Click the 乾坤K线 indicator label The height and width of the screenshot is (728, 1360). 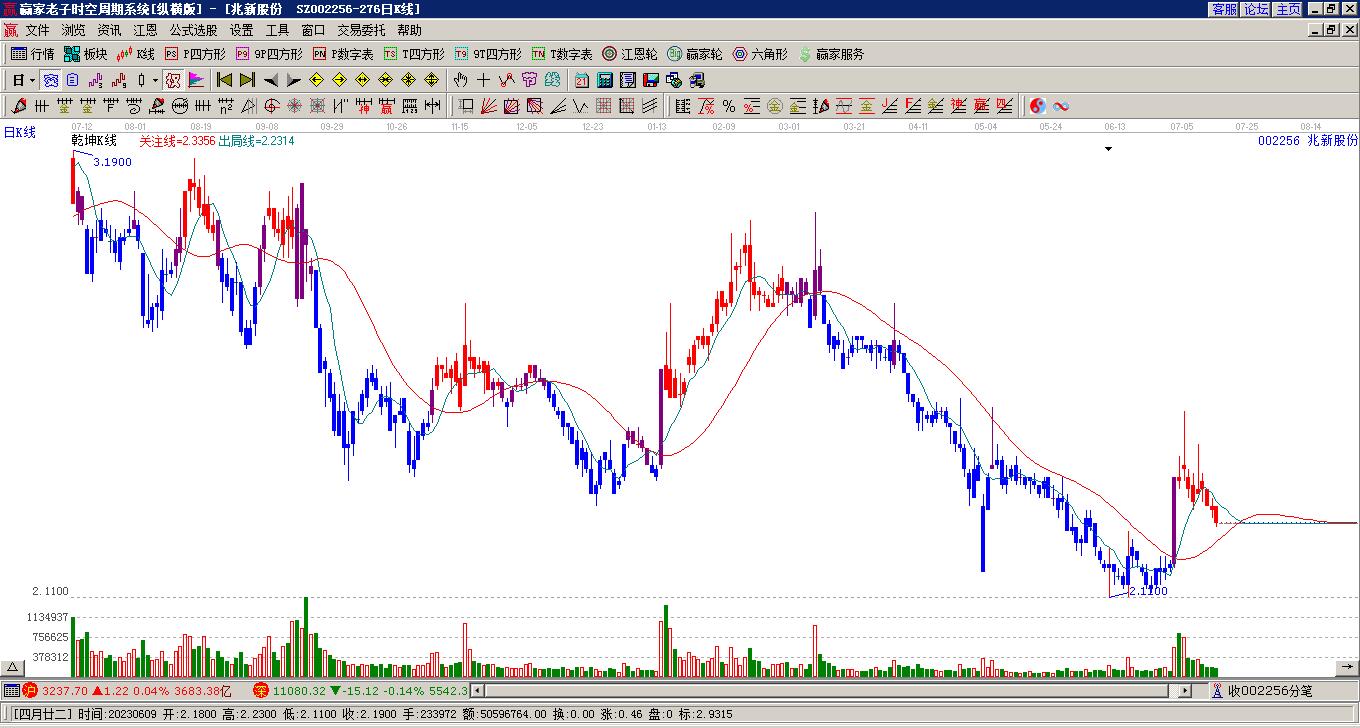[94, 141]
